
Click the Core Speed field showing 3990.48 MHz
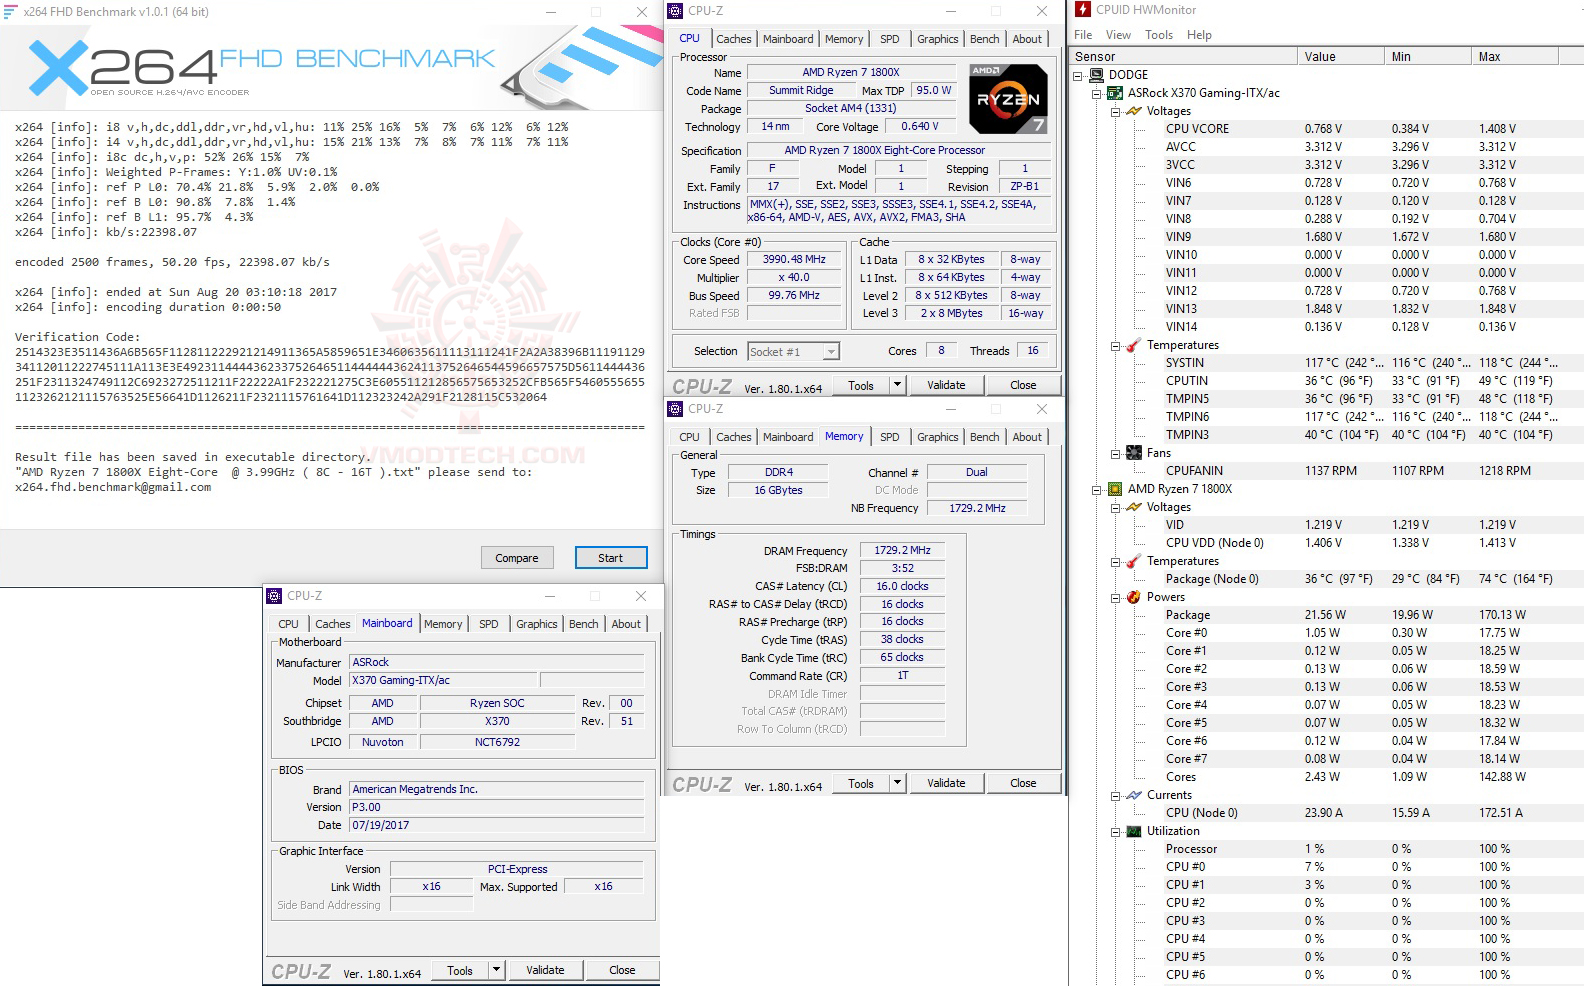[794, 260]
